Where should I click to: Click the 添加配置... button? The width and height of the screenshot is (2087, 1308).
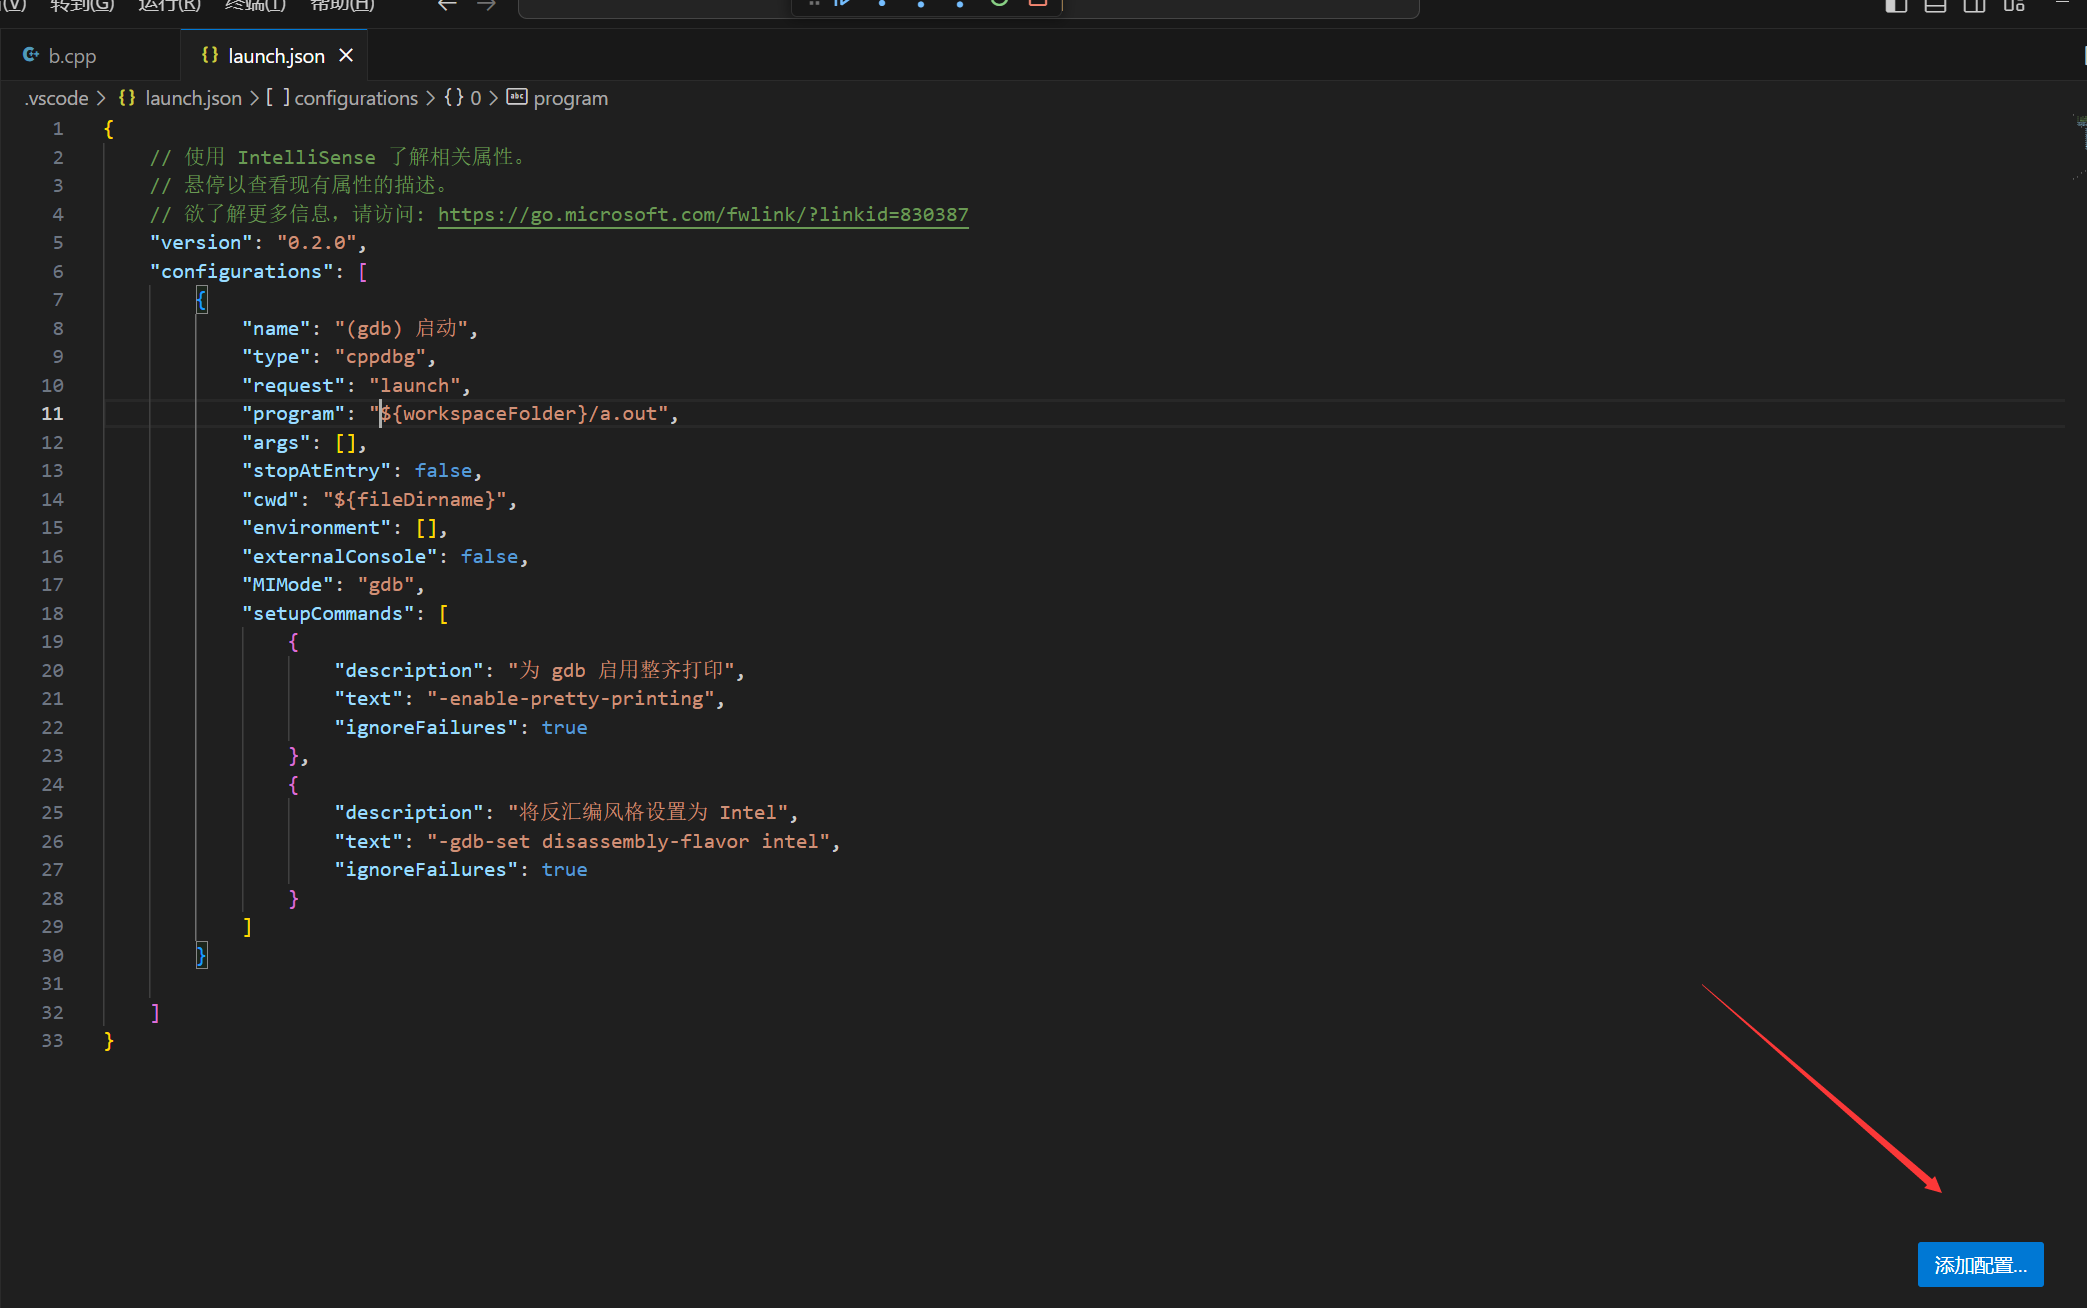pos(1979,1265)
